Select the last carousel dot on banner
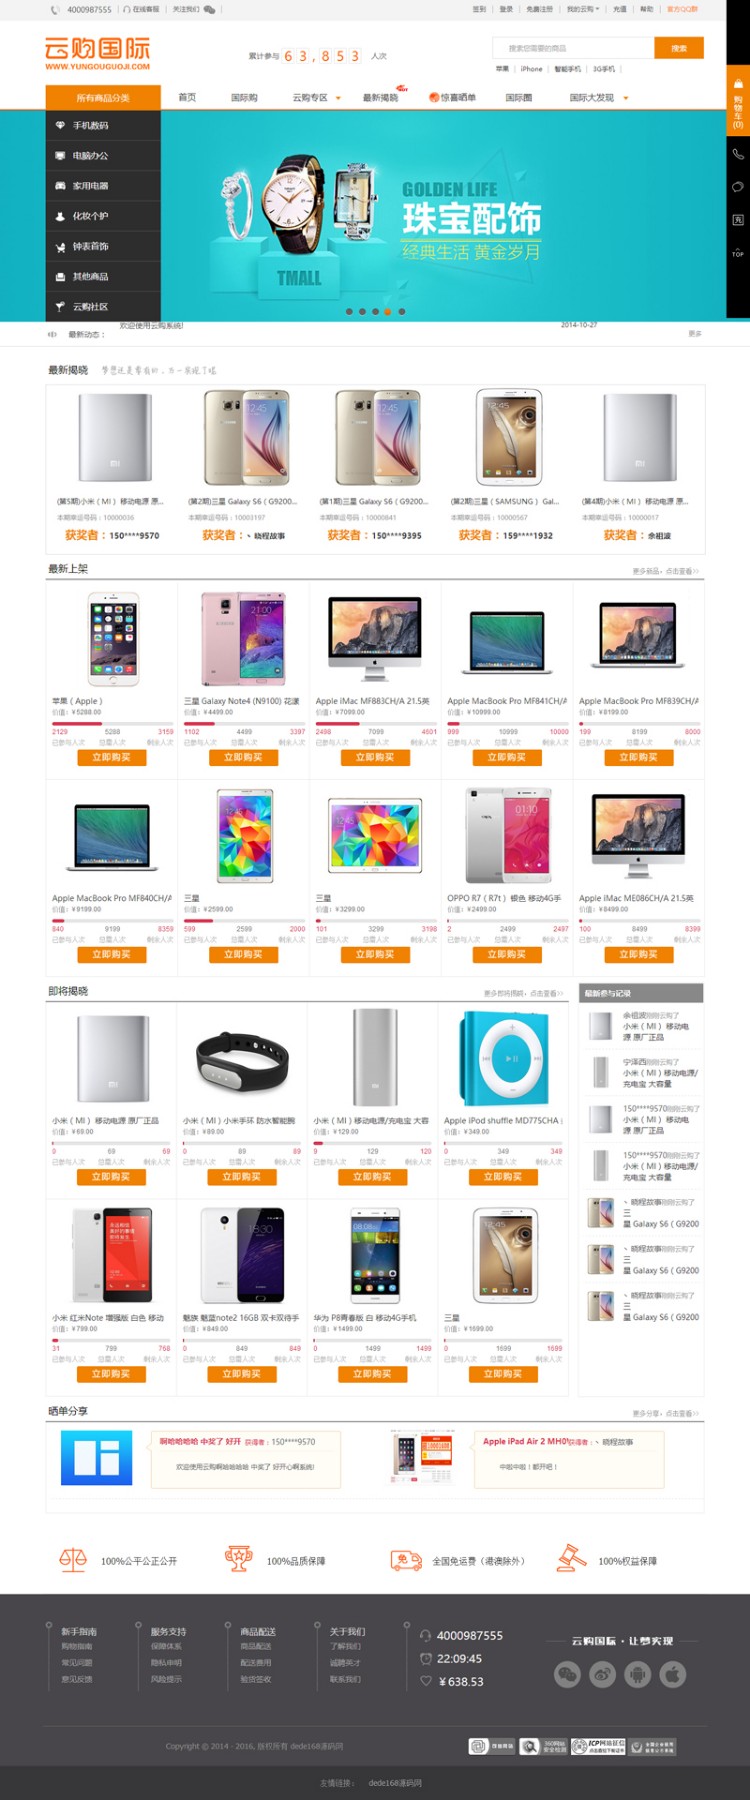Viewport: 750px width, 1800px height. pyautogui.click(x=402, y=311)
